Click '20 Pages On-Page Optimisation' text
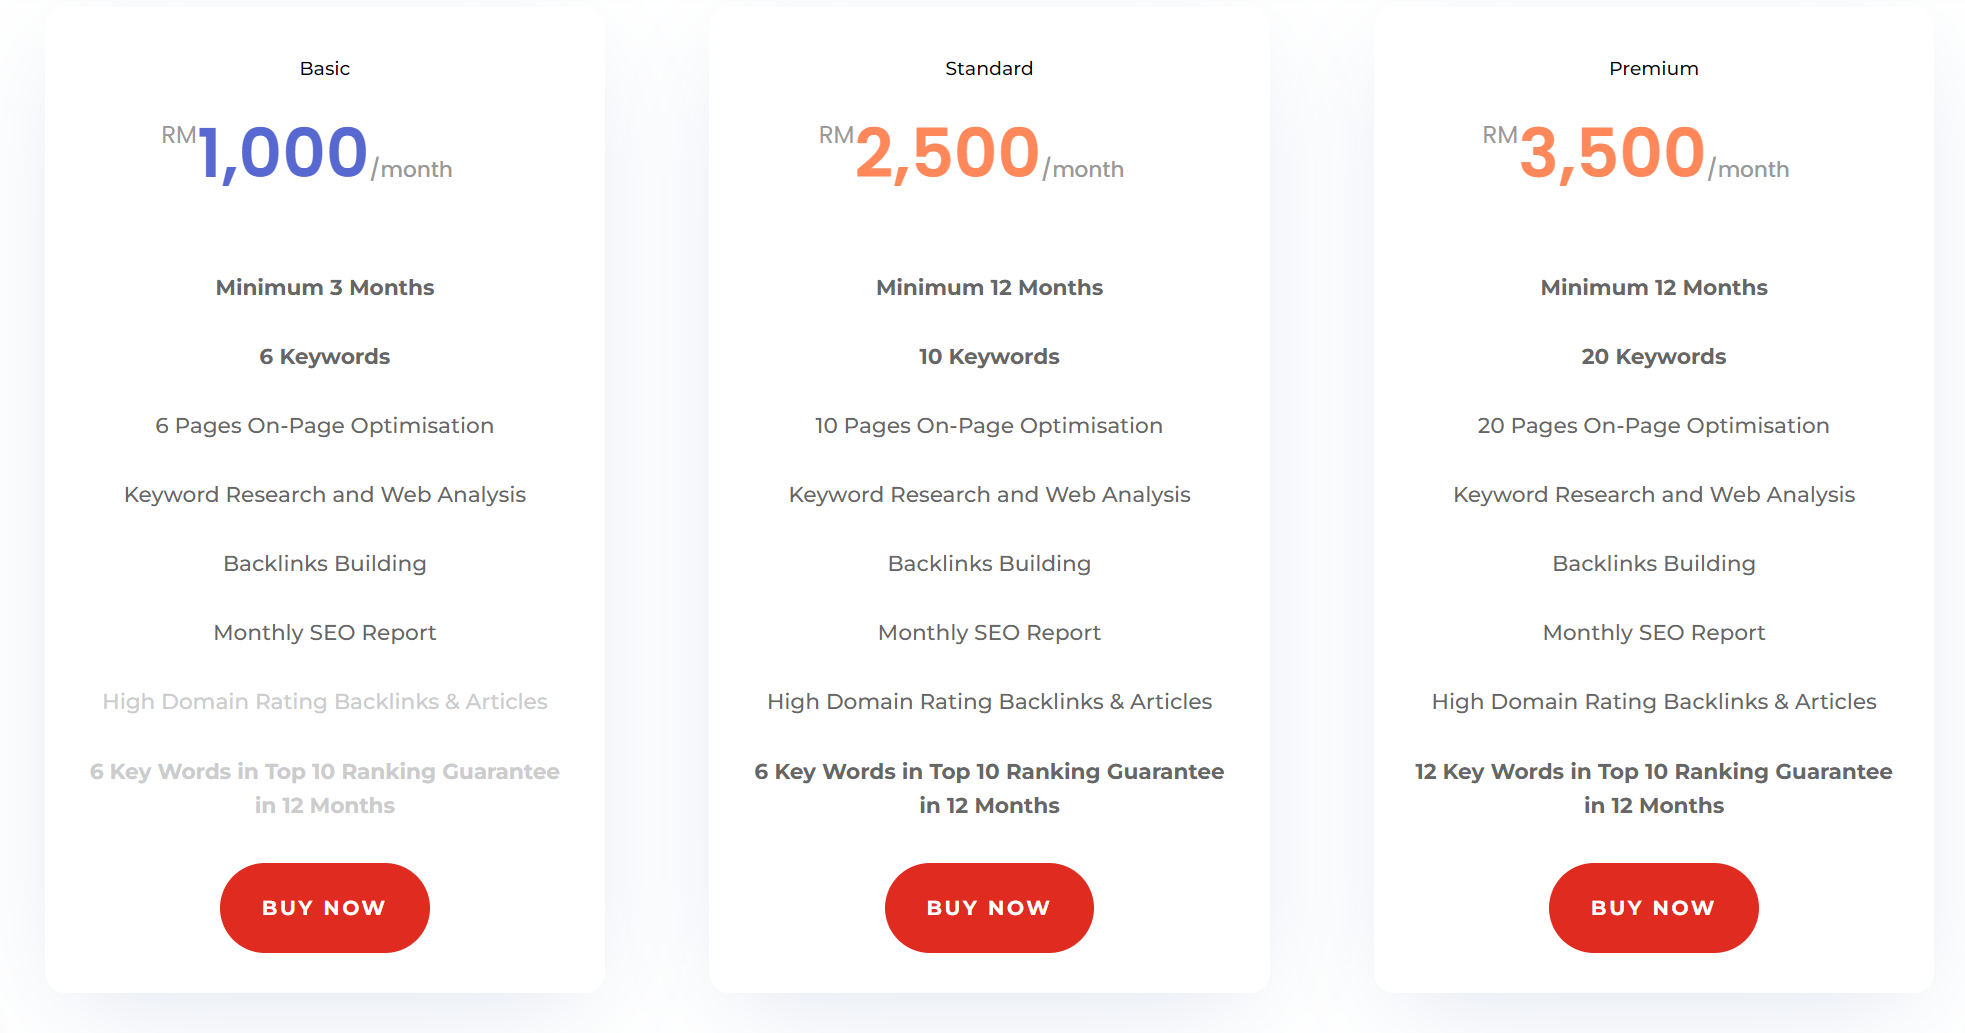Viewport: 1965px width, 1033px height. [1653, 425]
